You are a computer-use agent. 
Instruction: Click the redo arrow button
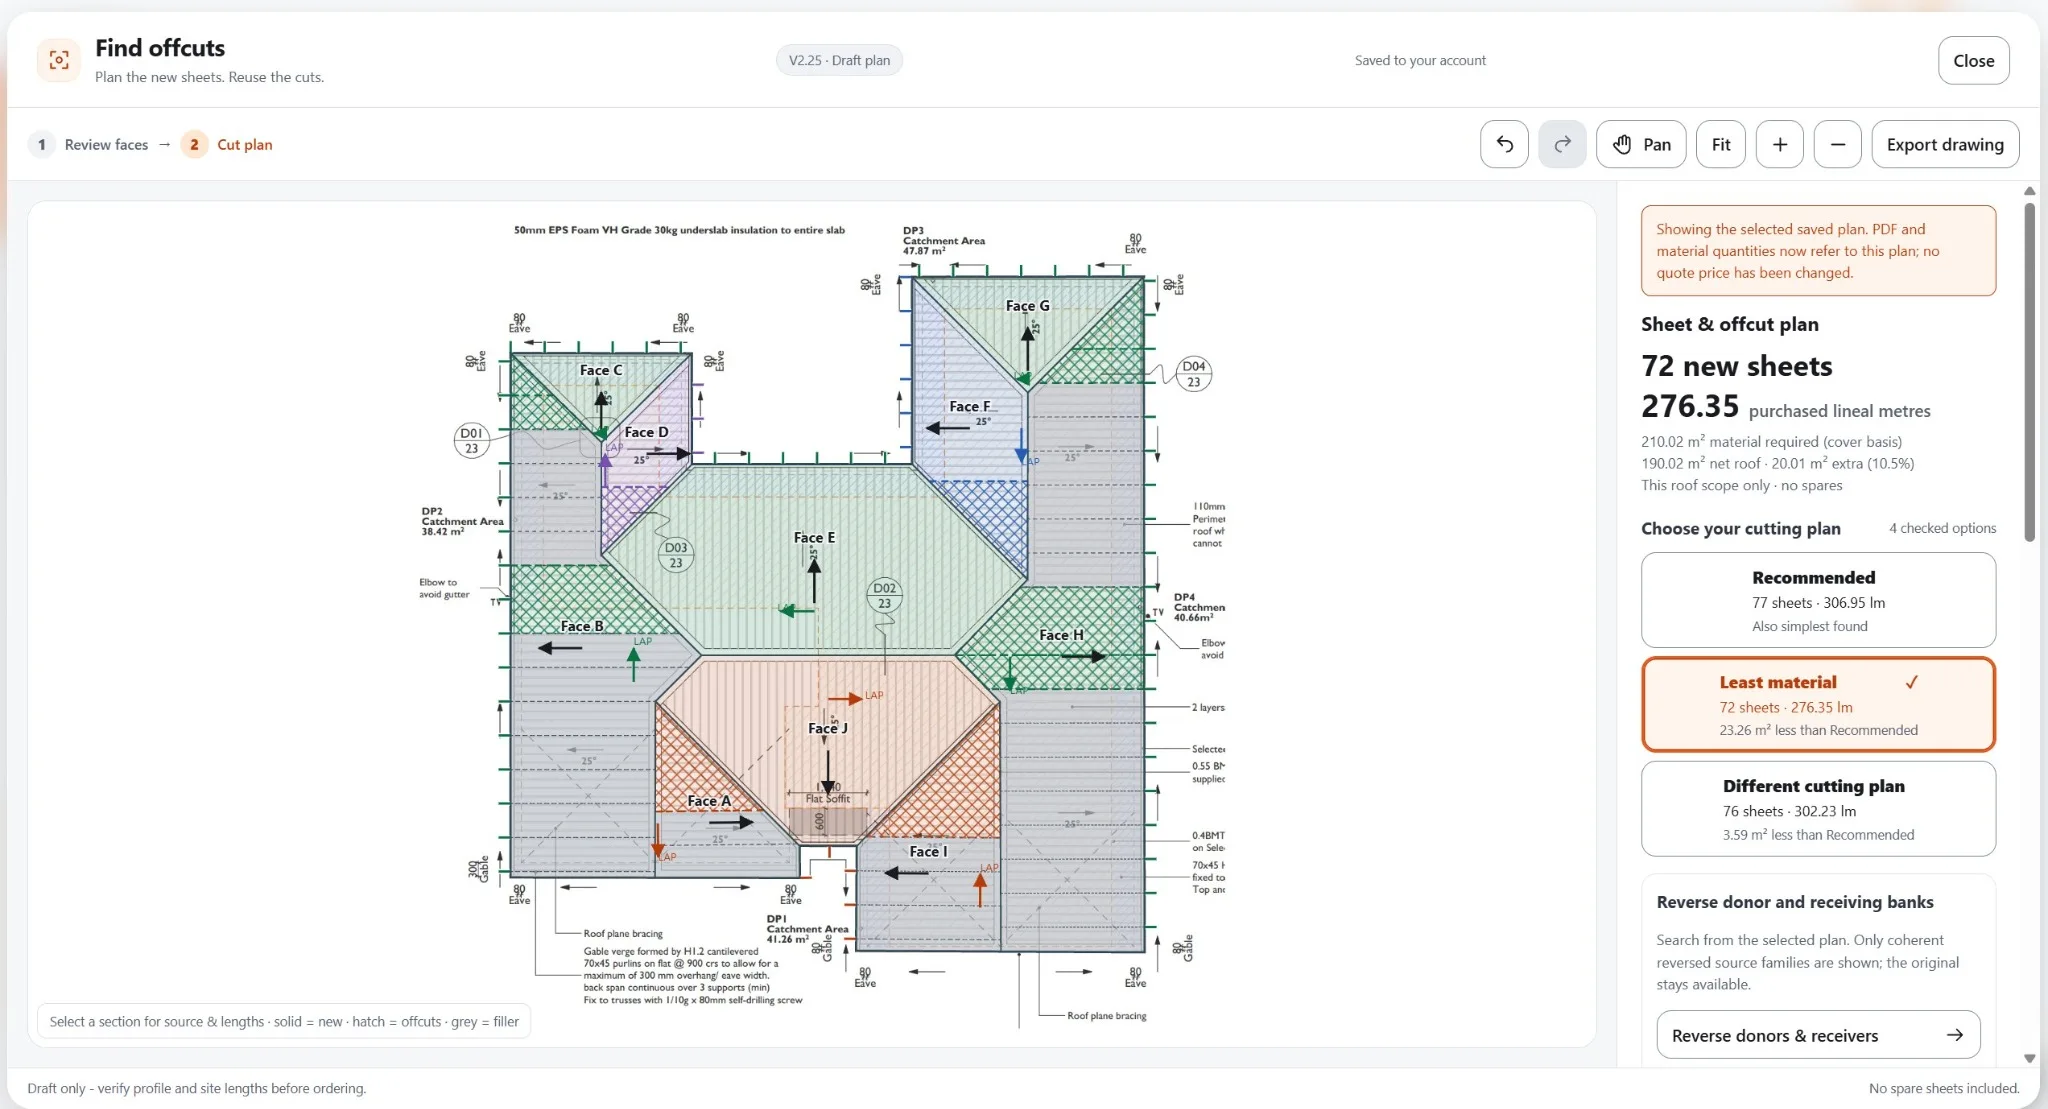coord(1562,144)
